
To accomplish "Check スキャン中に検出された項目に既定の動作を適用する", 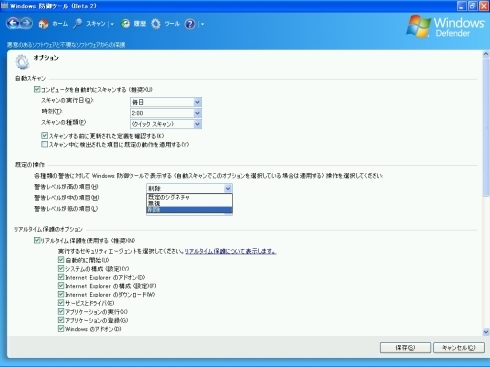I will pos(45,144).
